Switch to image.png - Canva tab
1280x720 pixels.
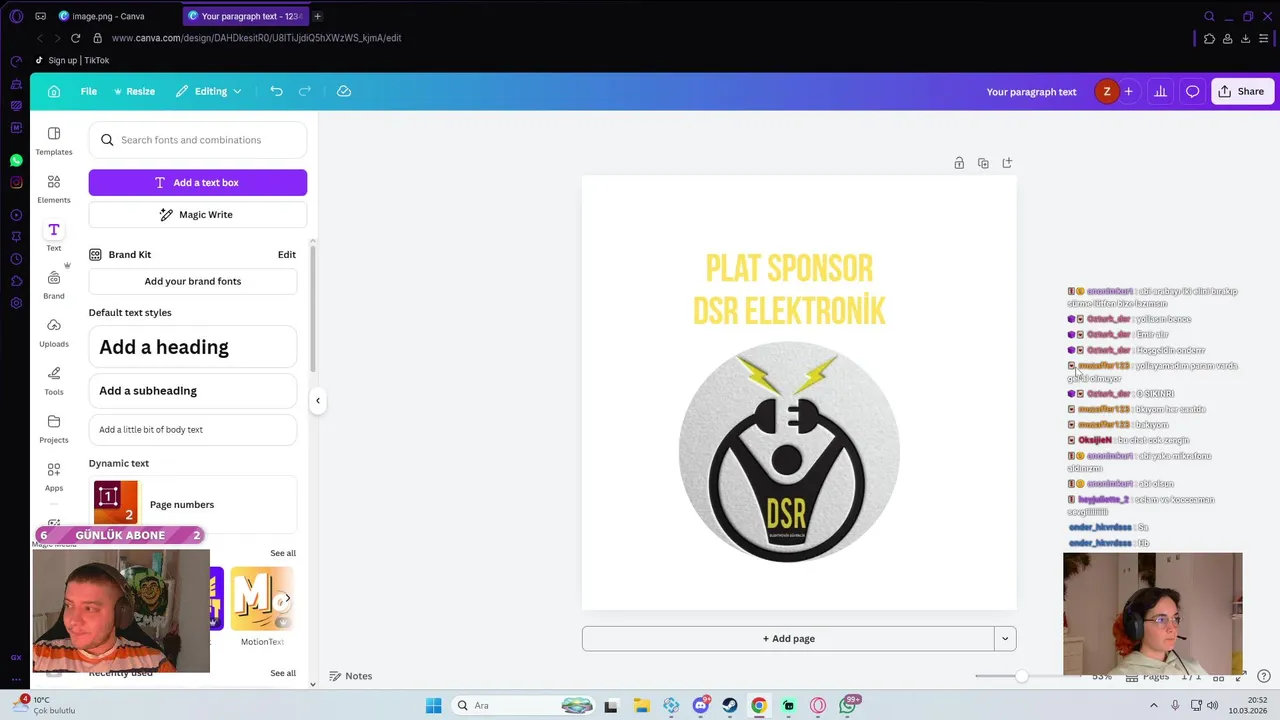pyautogui.click(x=108, y=16)
